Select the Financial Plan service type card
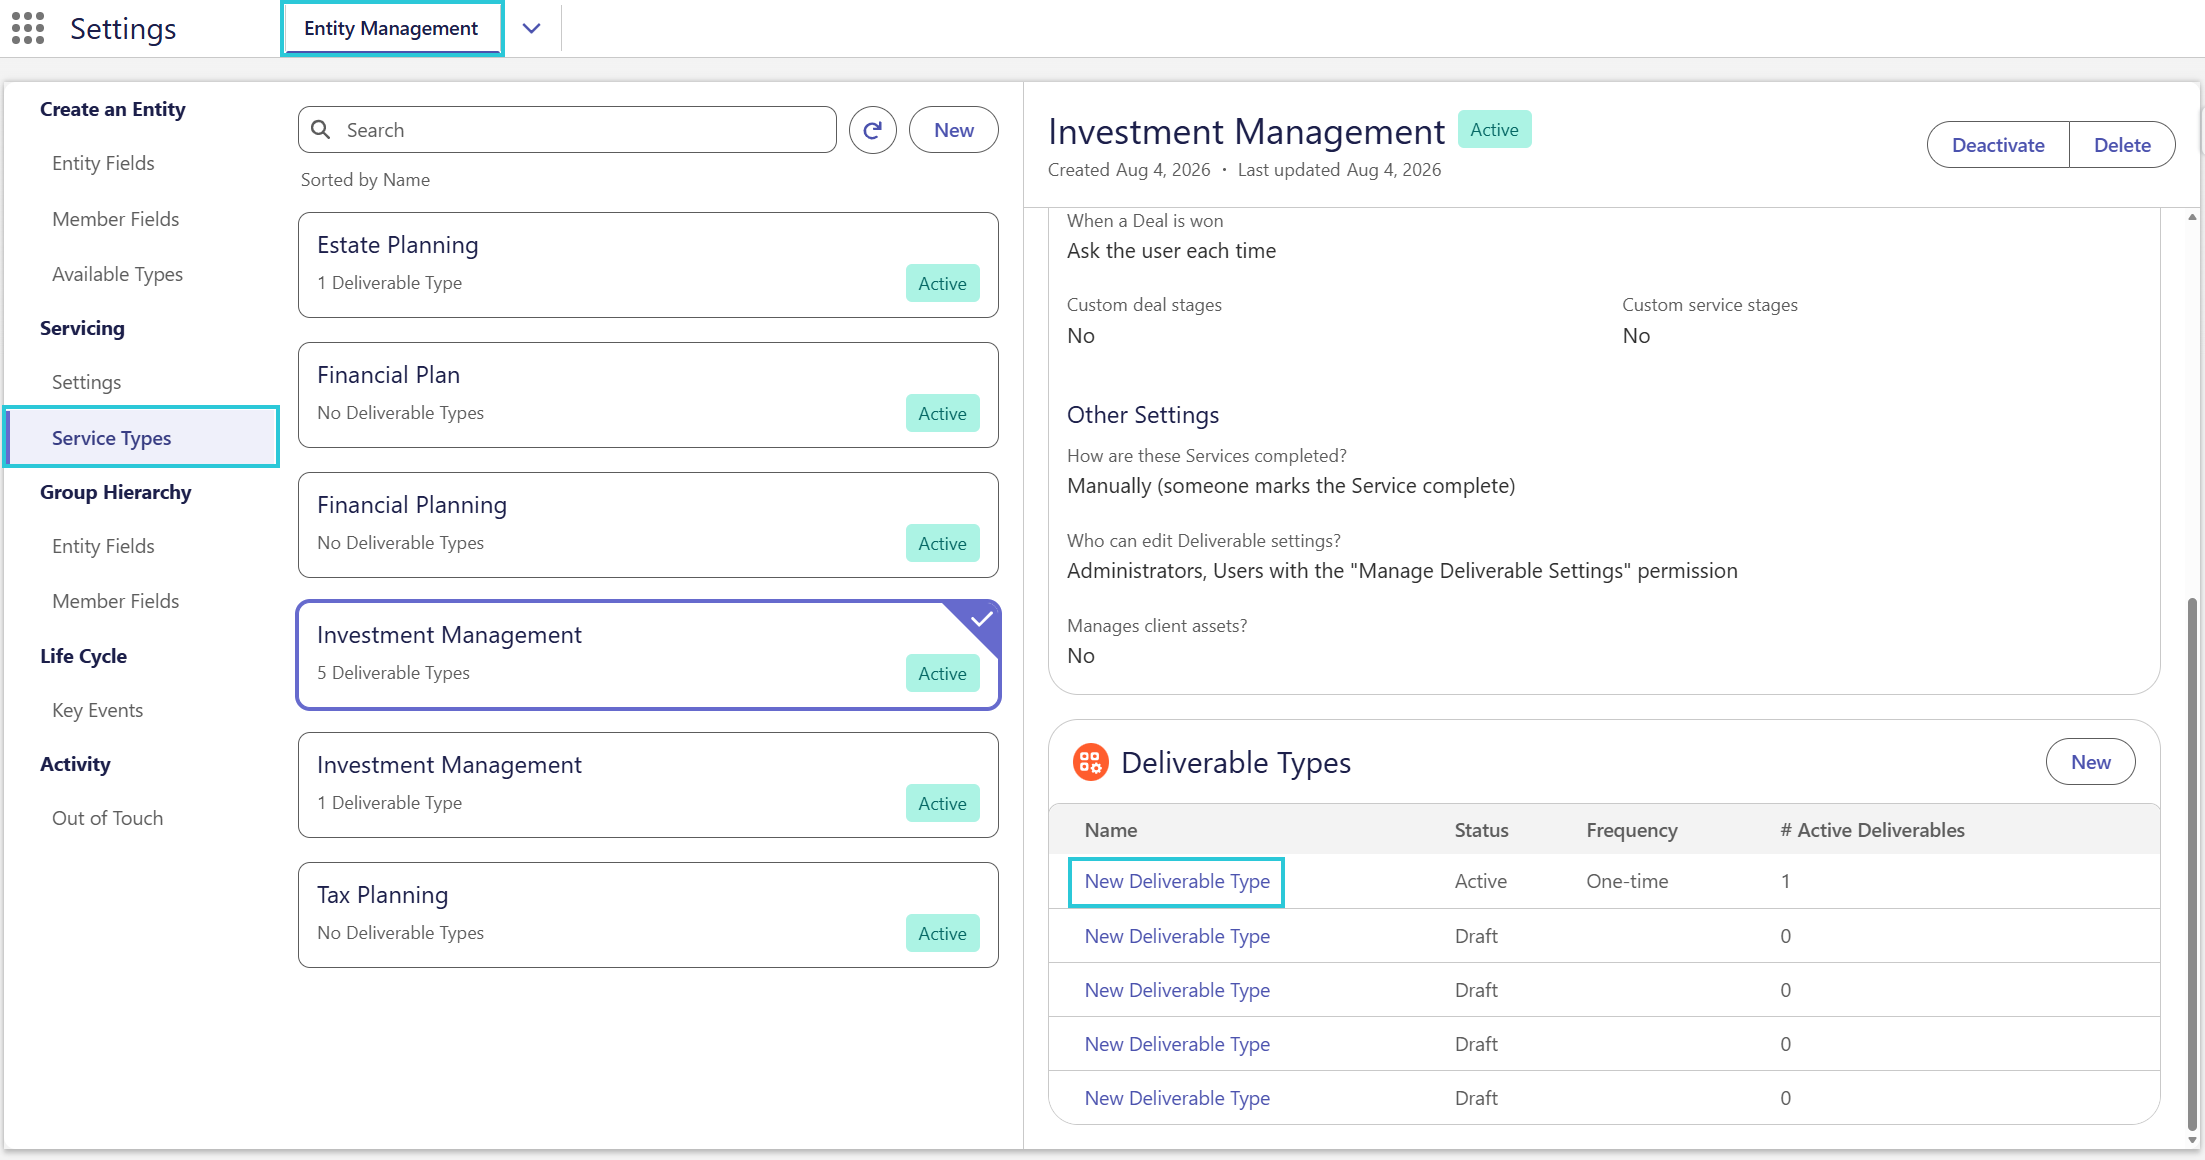 (648, 395)
